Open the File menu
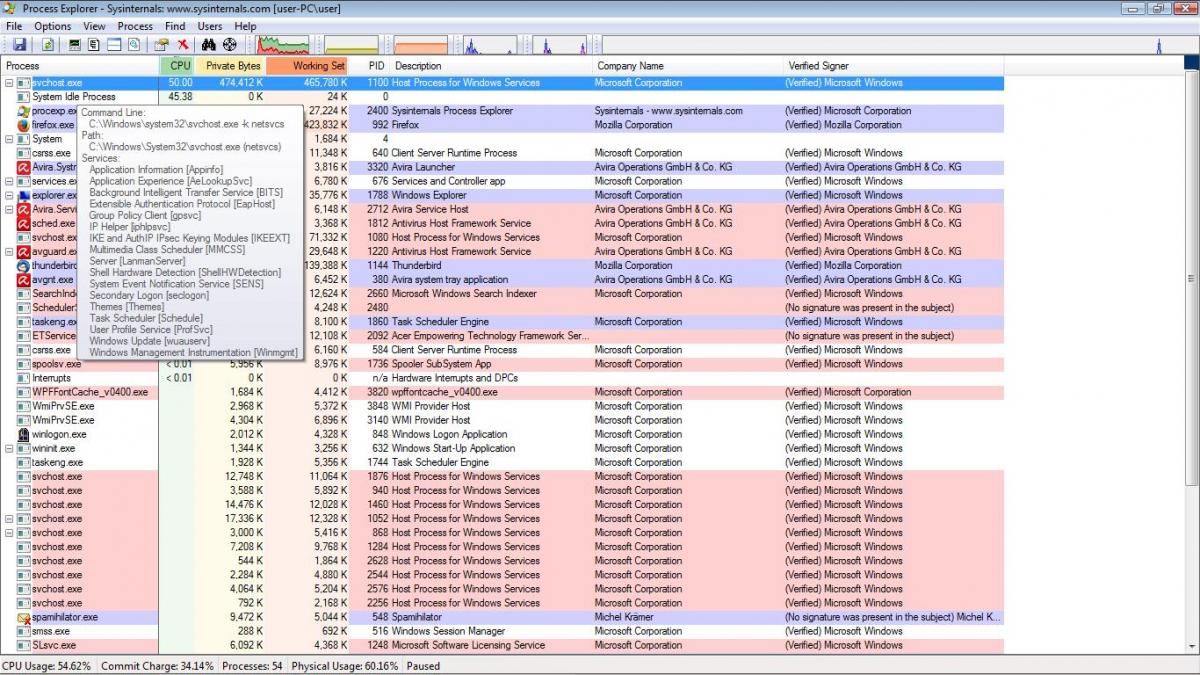This screenshot has width=1200, height=675. click(x=14, y=26)
